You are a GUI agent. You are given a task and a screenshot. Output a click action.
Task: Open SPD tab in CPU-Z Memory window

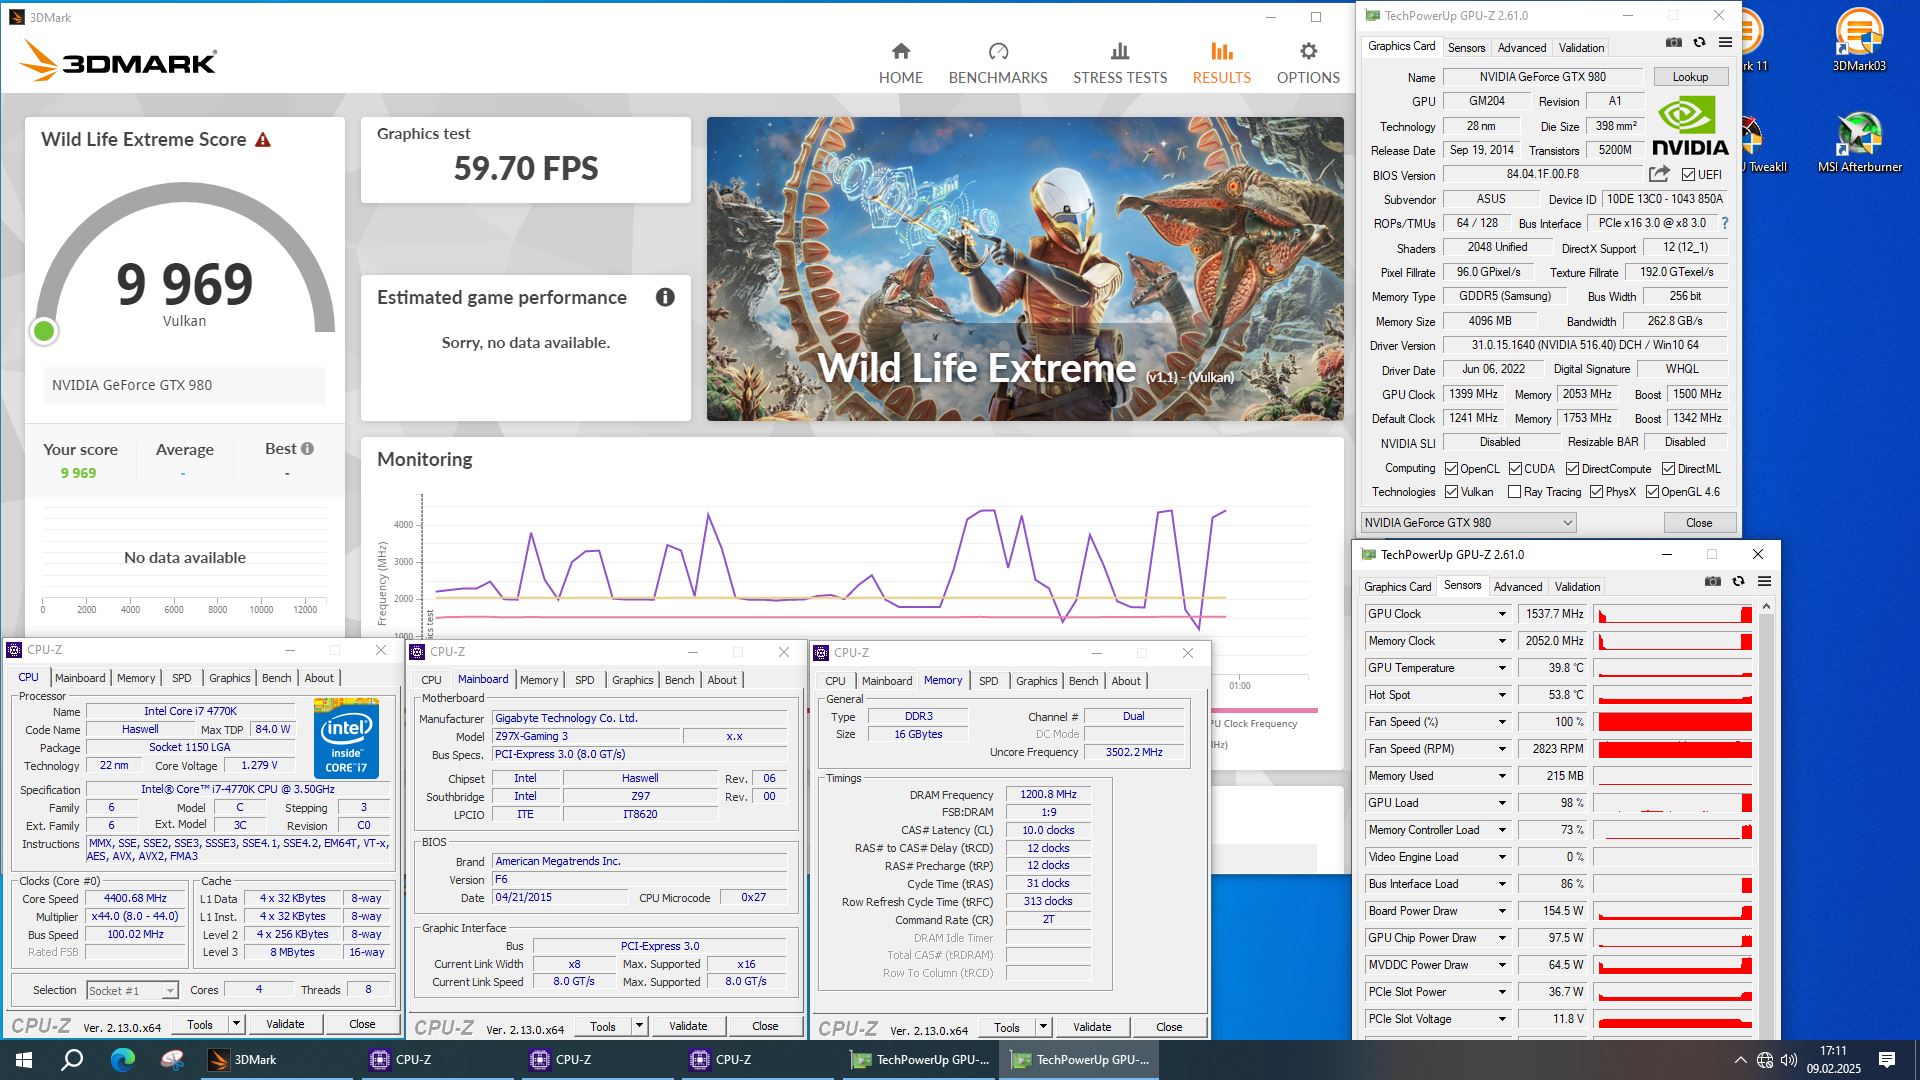click(x=988, y=681)
